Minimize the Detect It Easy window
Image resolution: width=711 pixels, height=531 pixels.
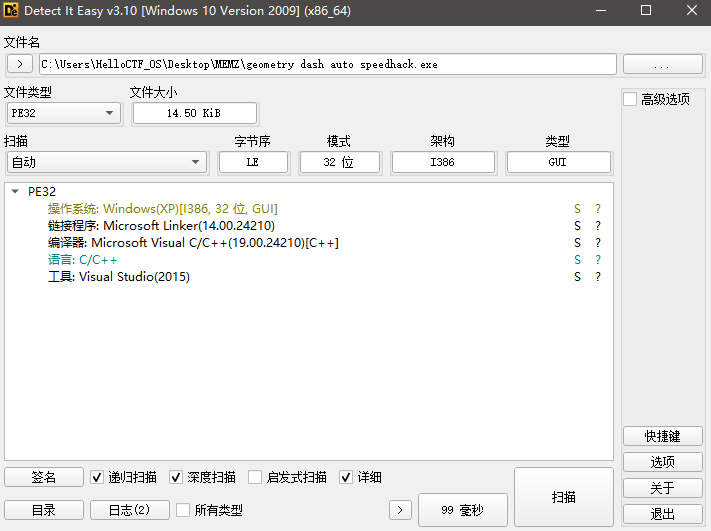click(601, 10)
